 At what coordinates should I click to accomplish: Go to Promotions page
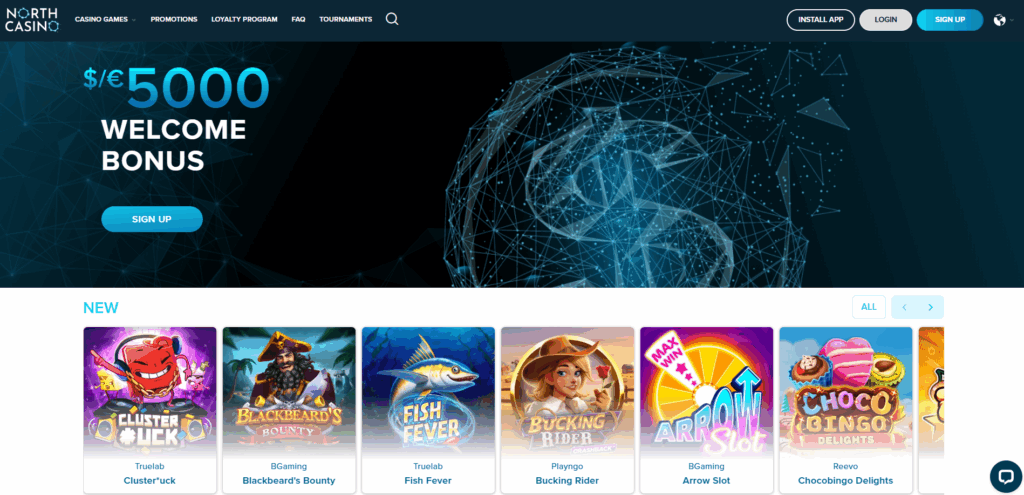coord(174,20)
